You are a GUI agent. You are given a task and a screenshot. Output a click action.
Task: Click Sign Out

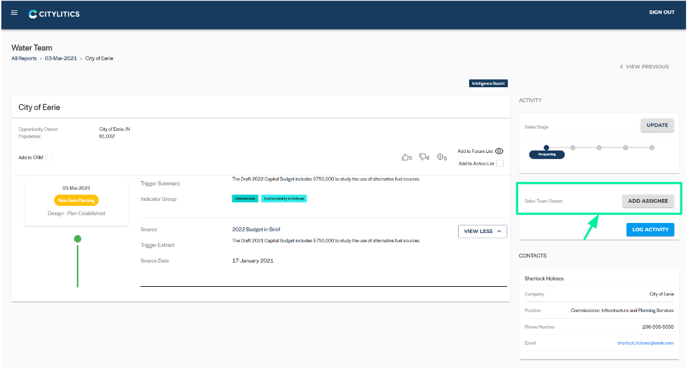(662, 12)
